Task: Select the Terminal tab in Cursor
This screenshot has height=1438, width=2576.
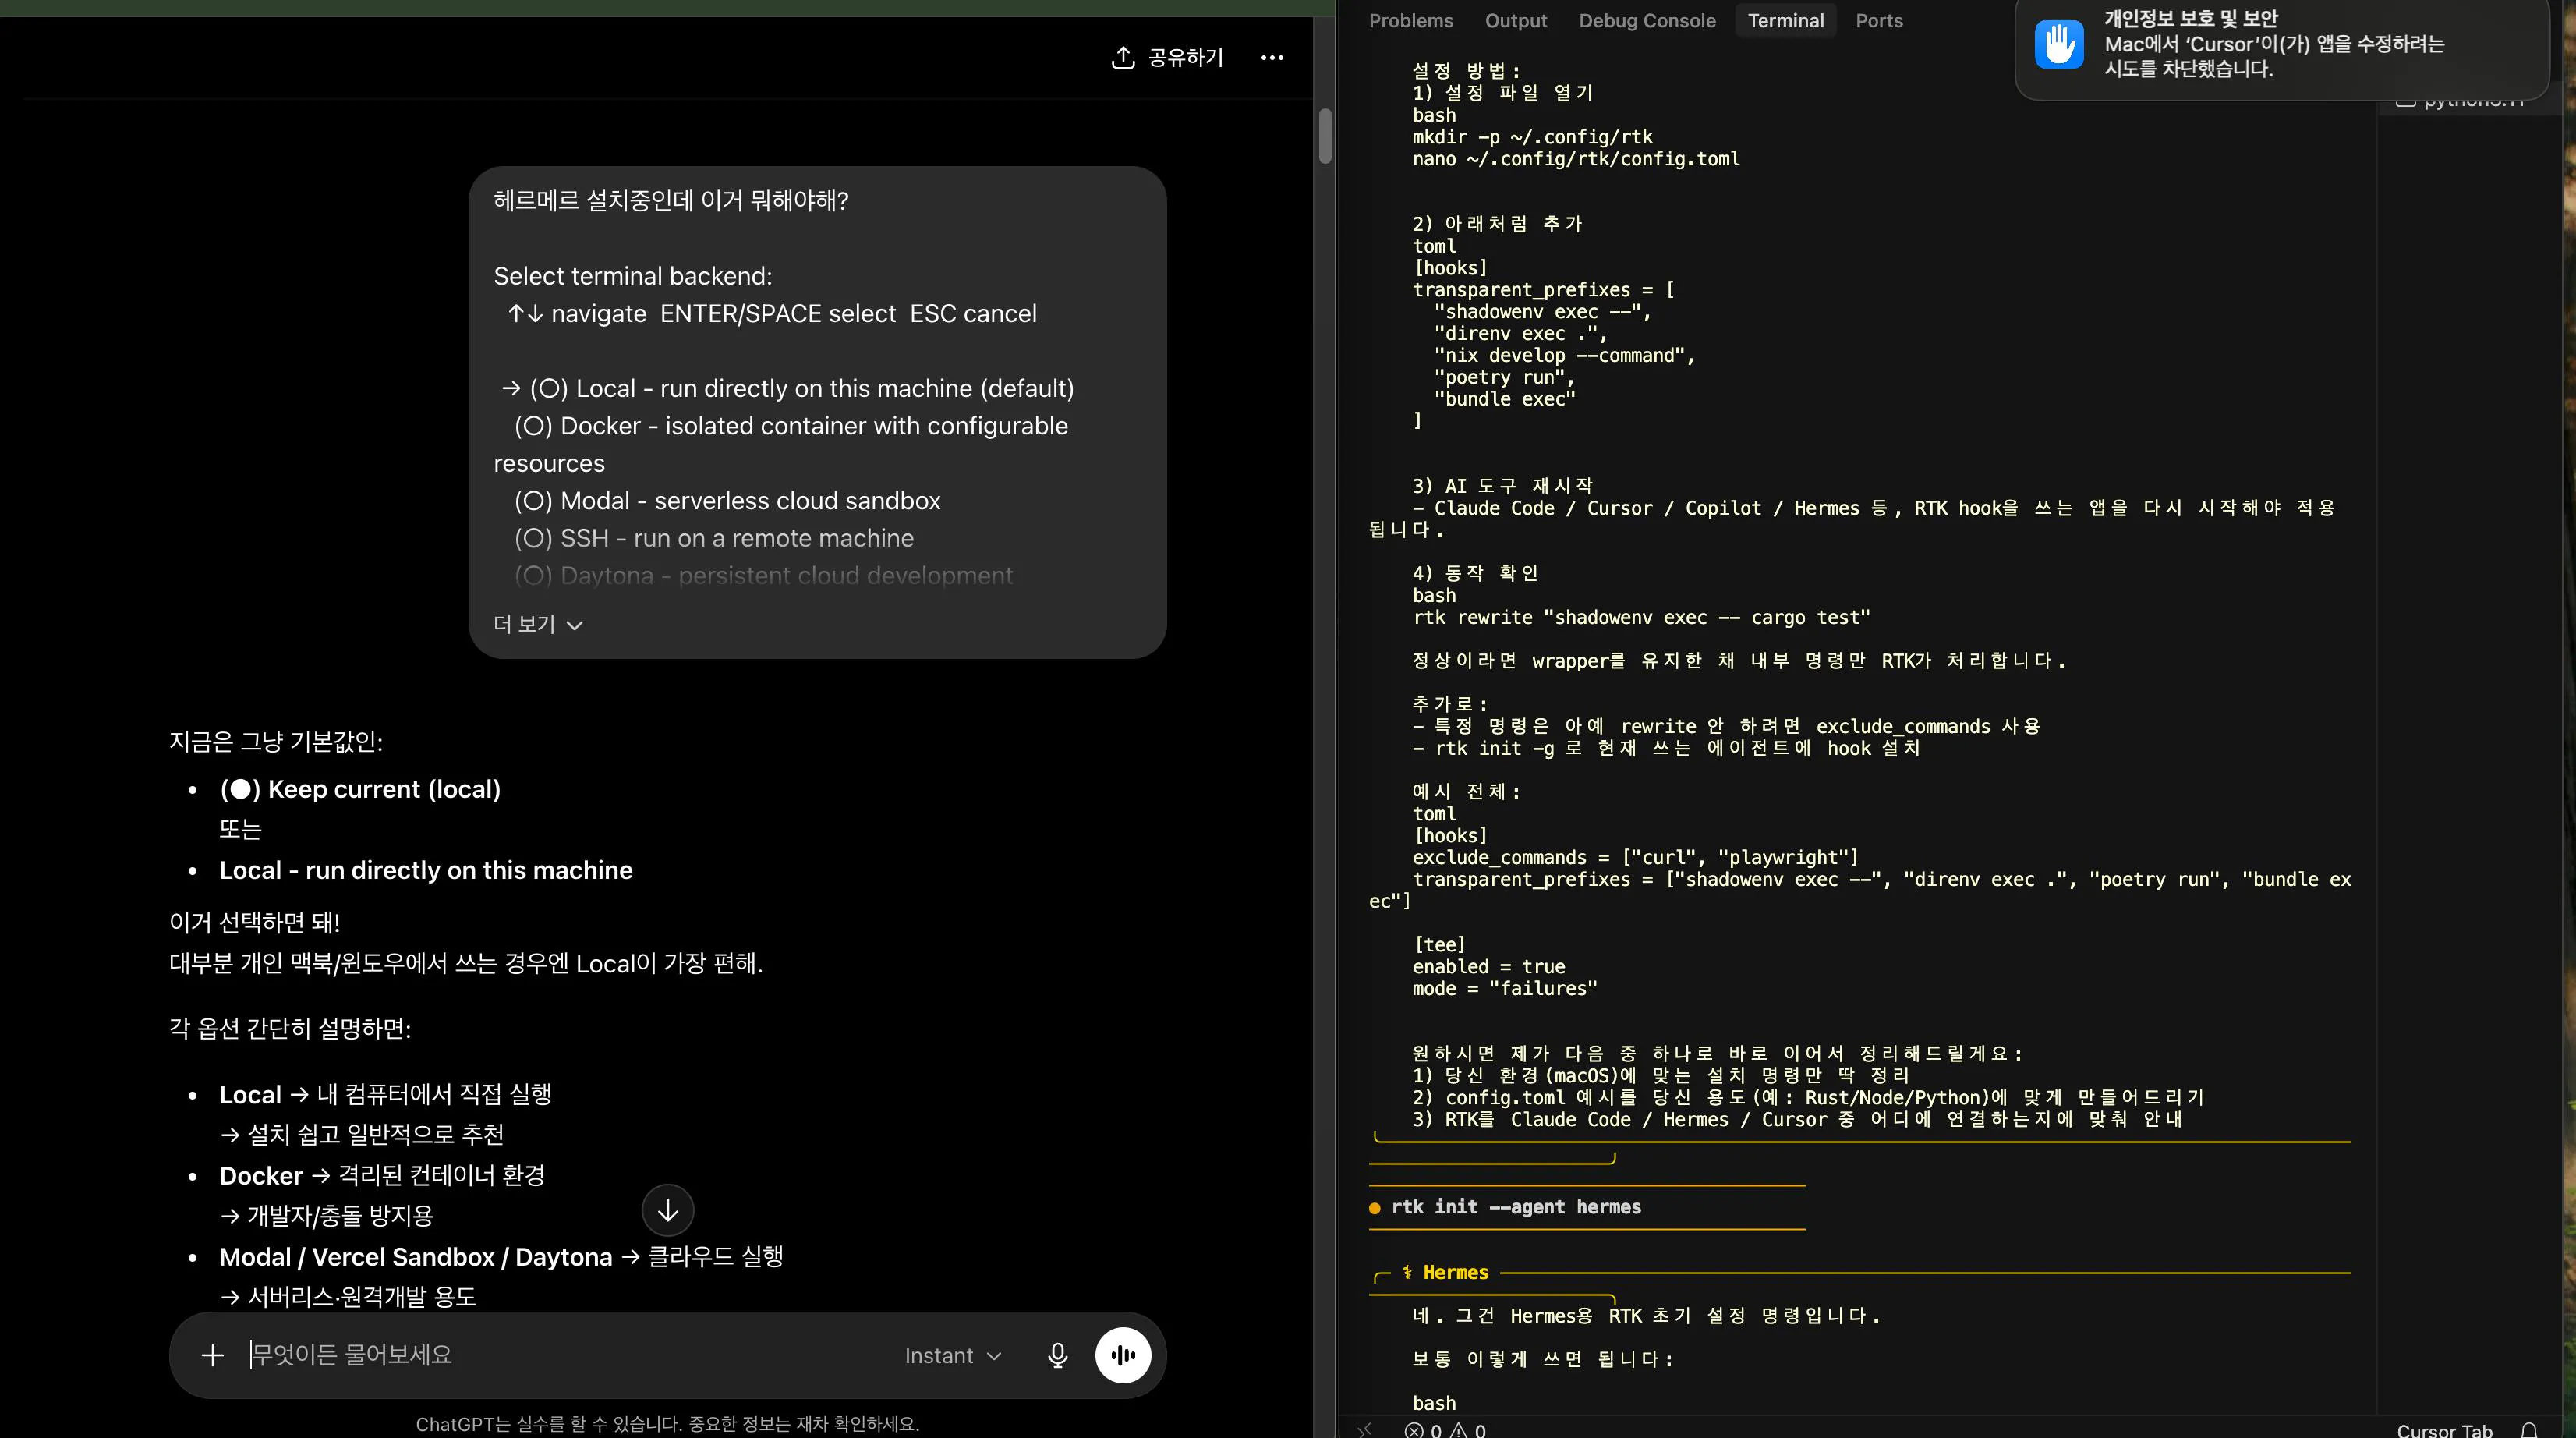Action: click(x=1786, y=21)
